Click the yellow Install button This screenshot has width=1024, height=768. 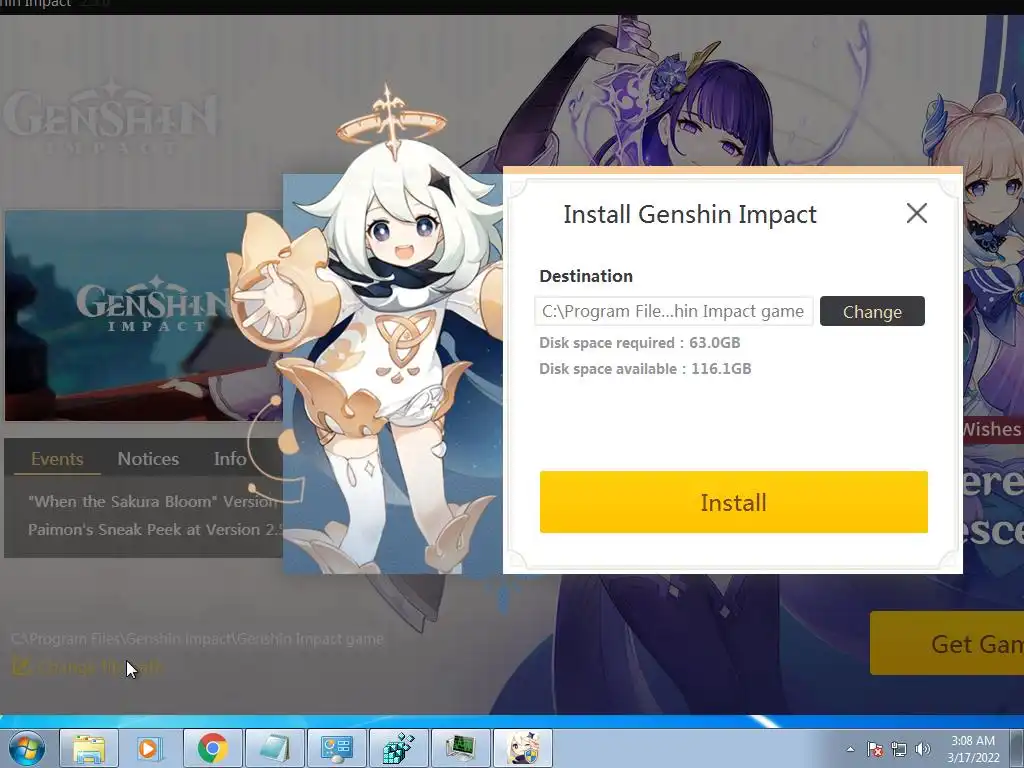point(733,502)
